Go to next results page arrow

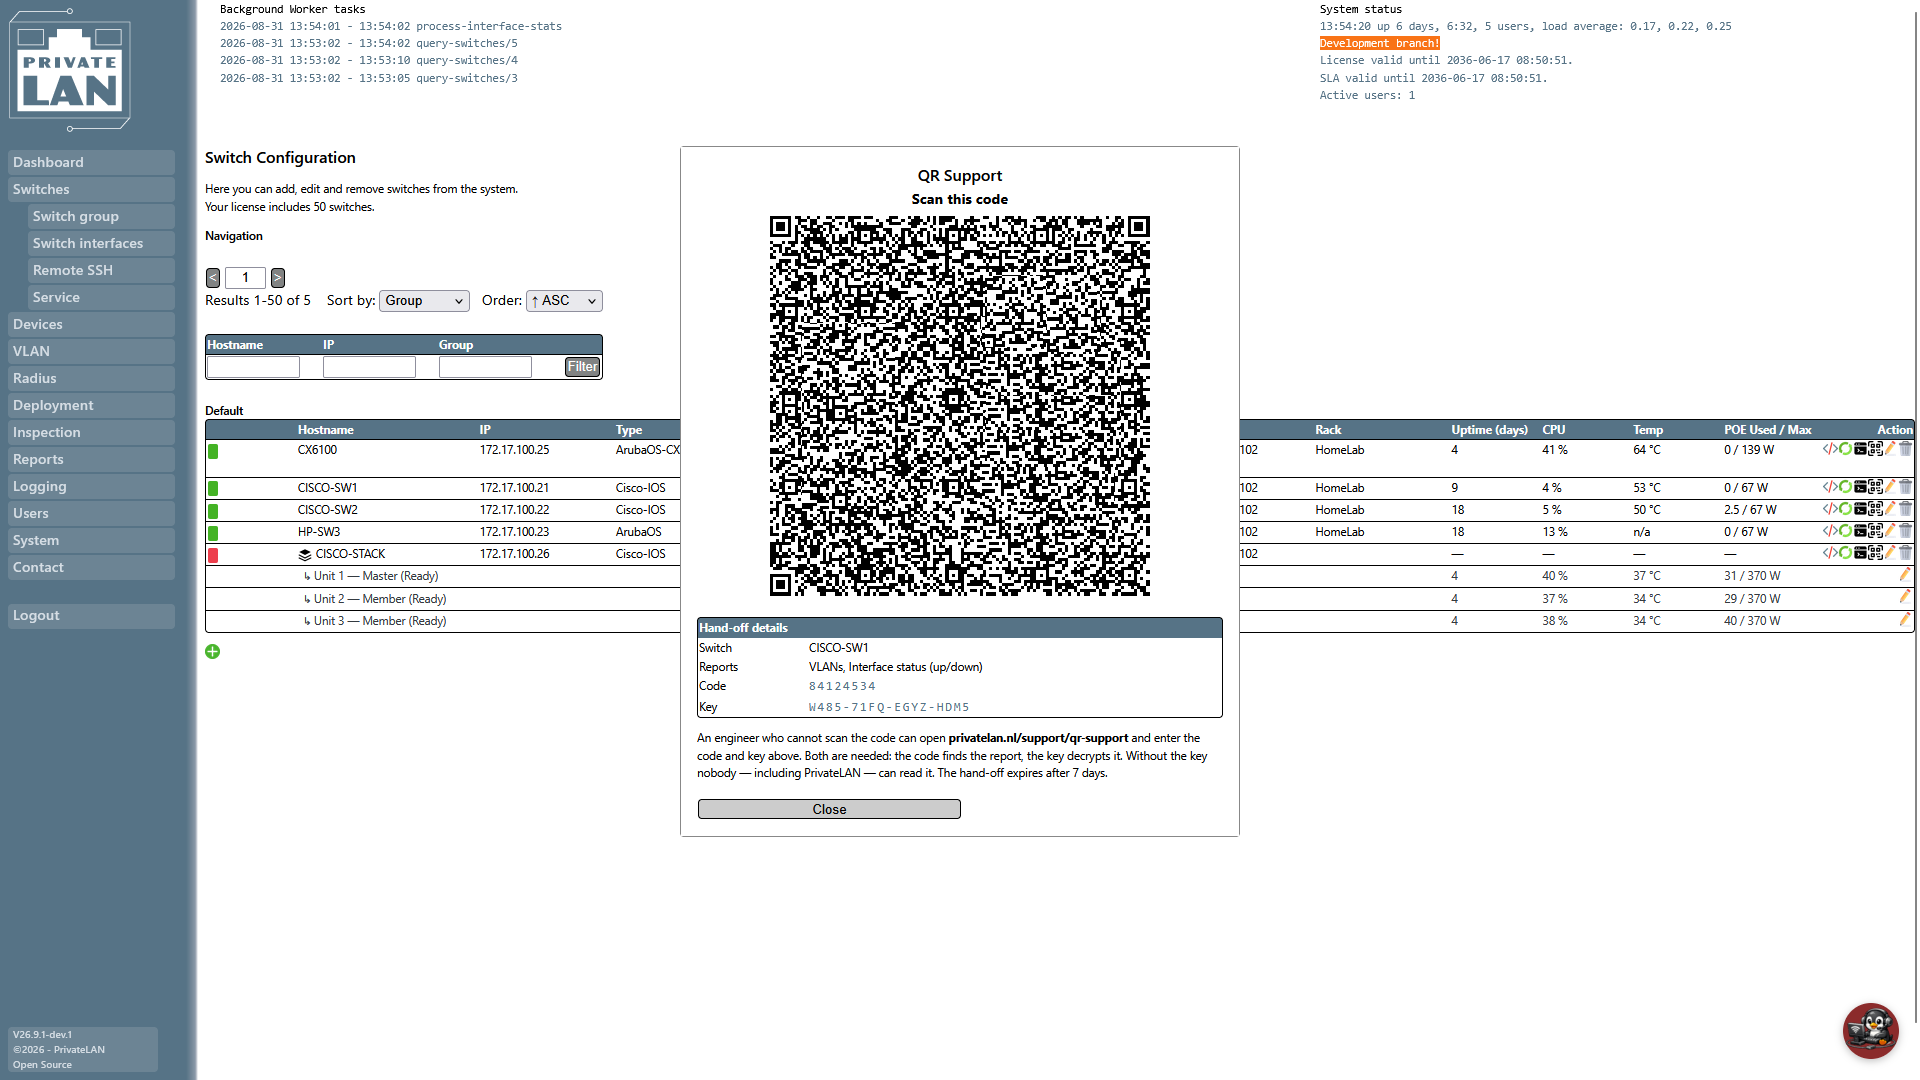pyautogui.click(x=278, y=278)
